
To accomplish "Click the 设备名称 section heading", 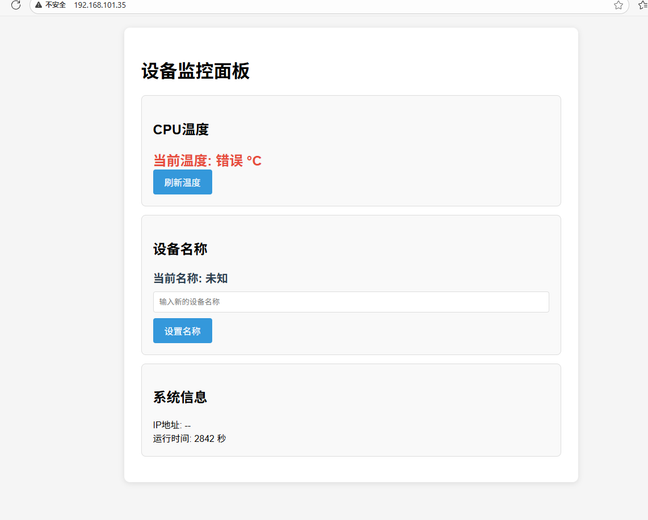I will tap(180, 248).
